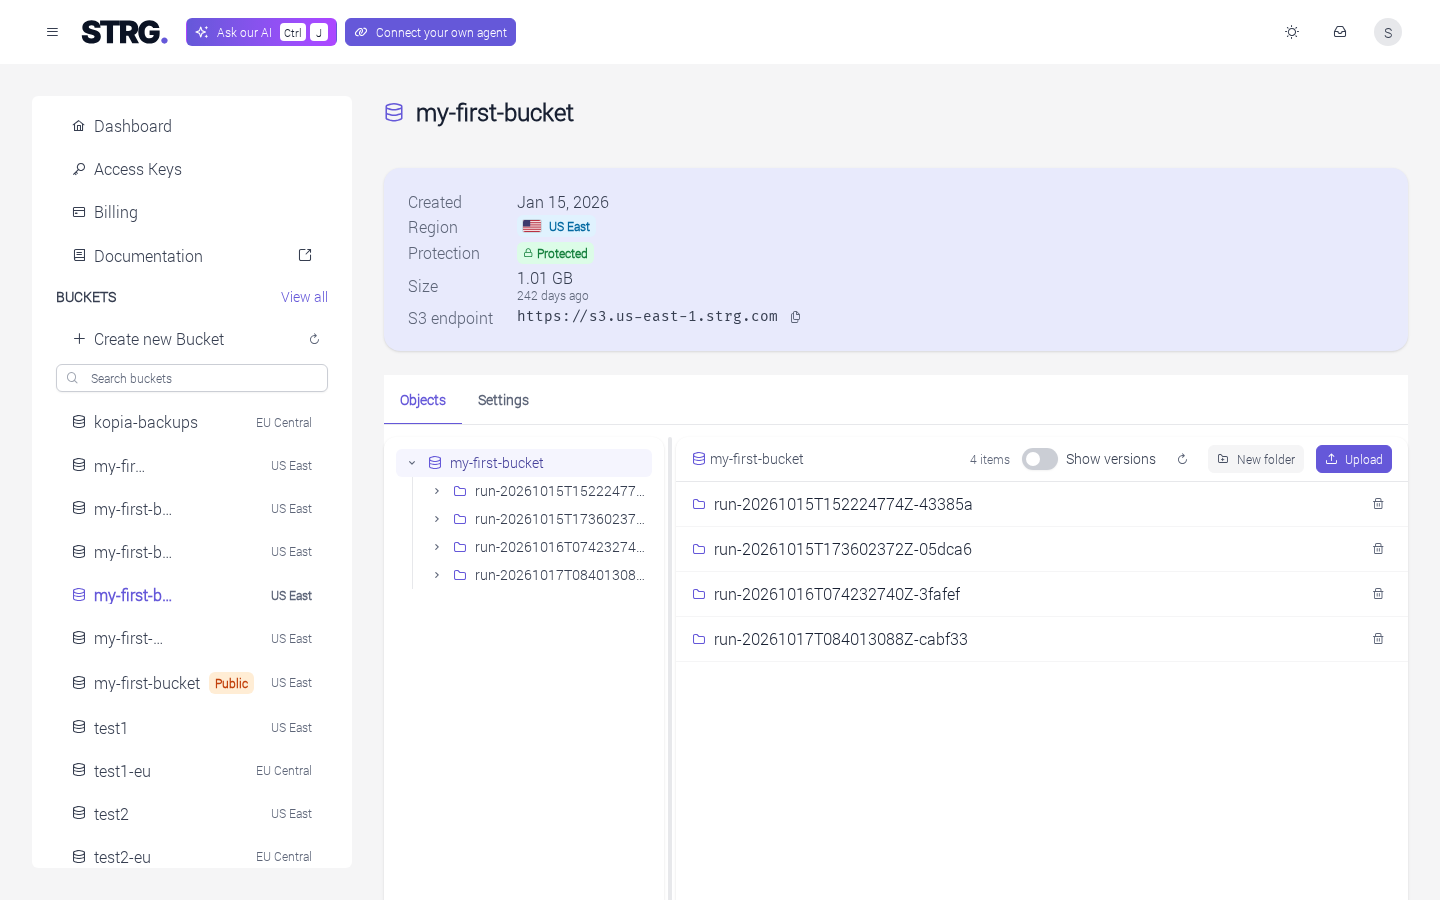This screenshot has height=900, width=1440.
Task: Click Connect your own agent button
Action: coord(430,32)
